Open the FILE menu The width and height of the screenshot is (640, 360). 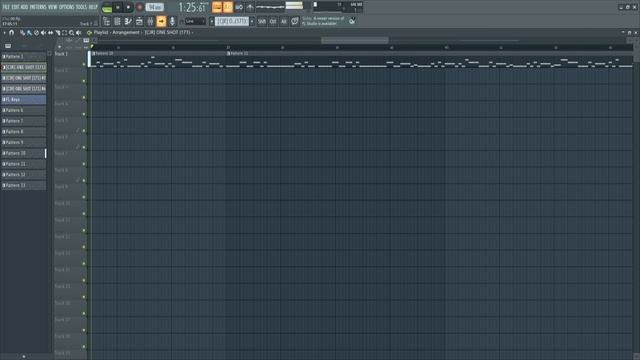pyautogui.click(x=6, y=7)
